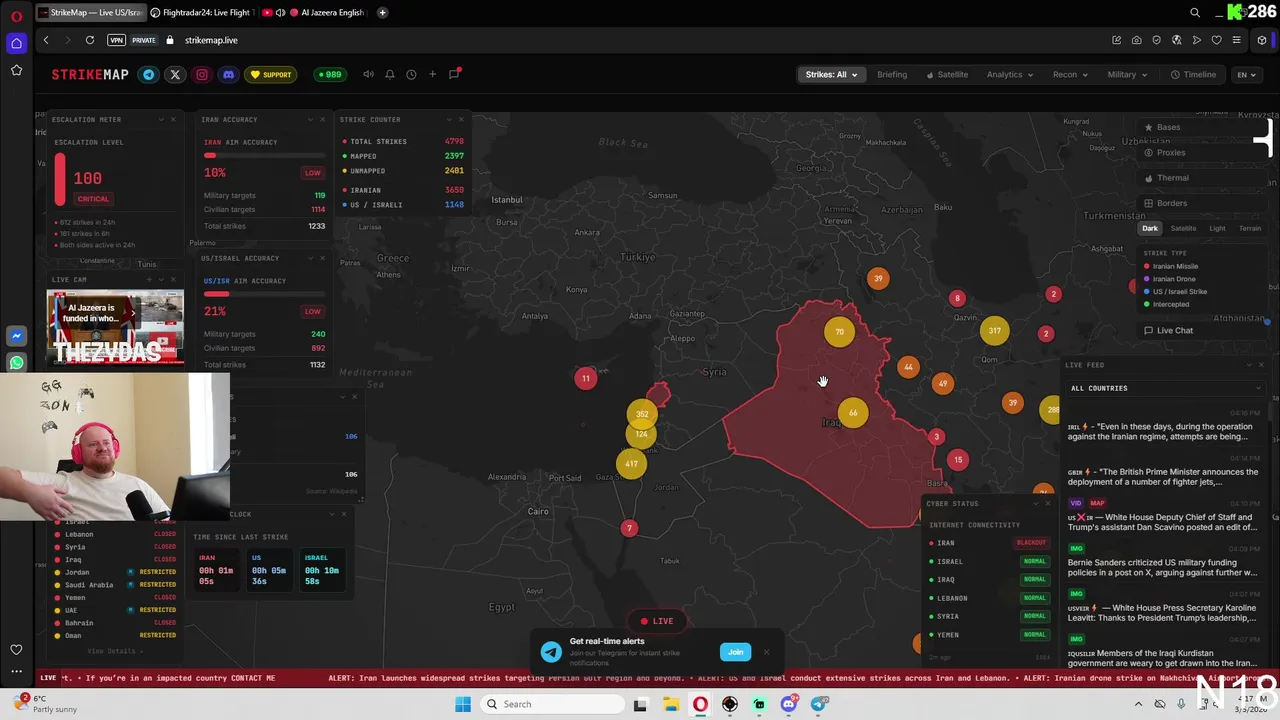The width and height of the screenshot is (1280, 720).
Task: Open Opera sidebar home icon
Action: [x=16, y=43]
